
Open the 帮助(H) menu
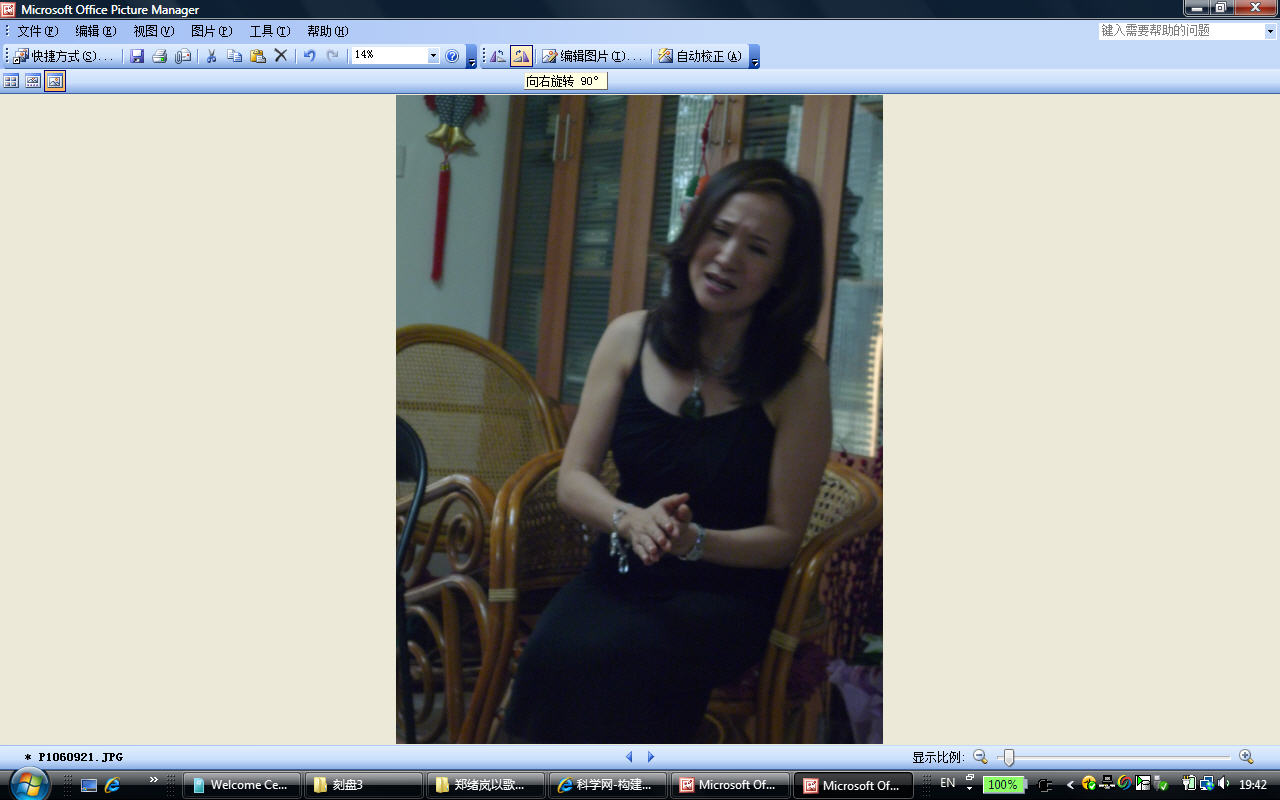pyautogui.click(x=328, y=31)
